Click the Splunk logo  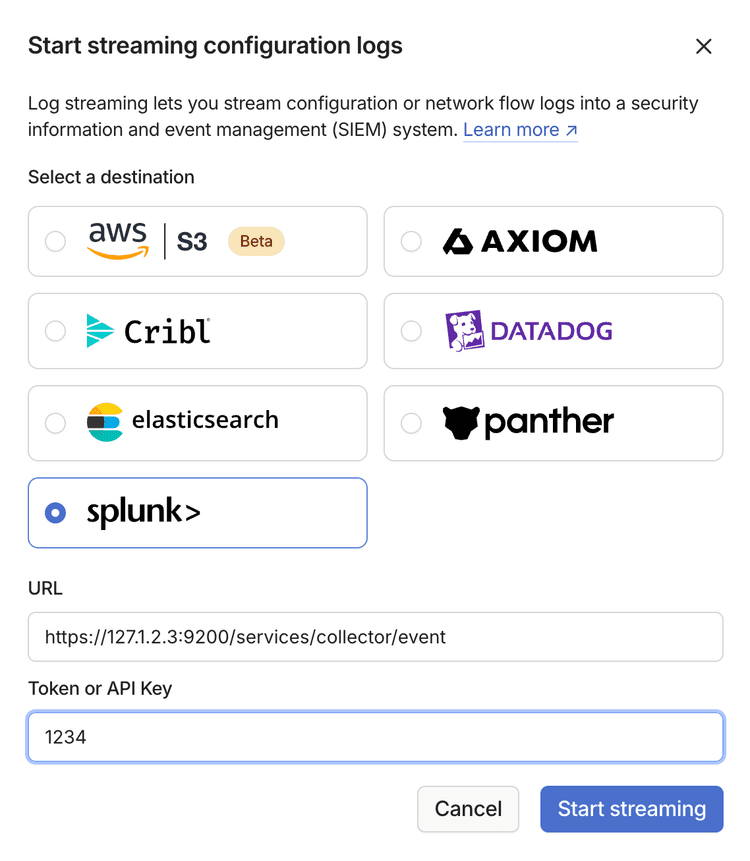click(x=143, y=512)
